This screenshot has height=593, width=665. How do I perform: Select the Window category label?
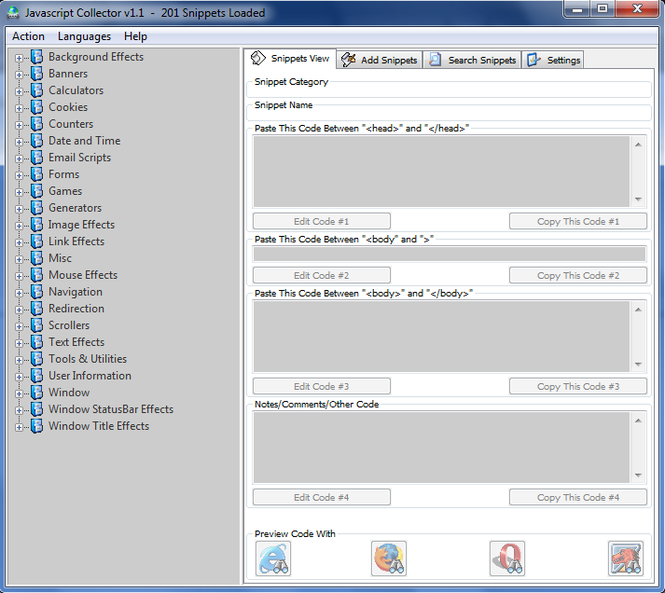pos(69,392)
